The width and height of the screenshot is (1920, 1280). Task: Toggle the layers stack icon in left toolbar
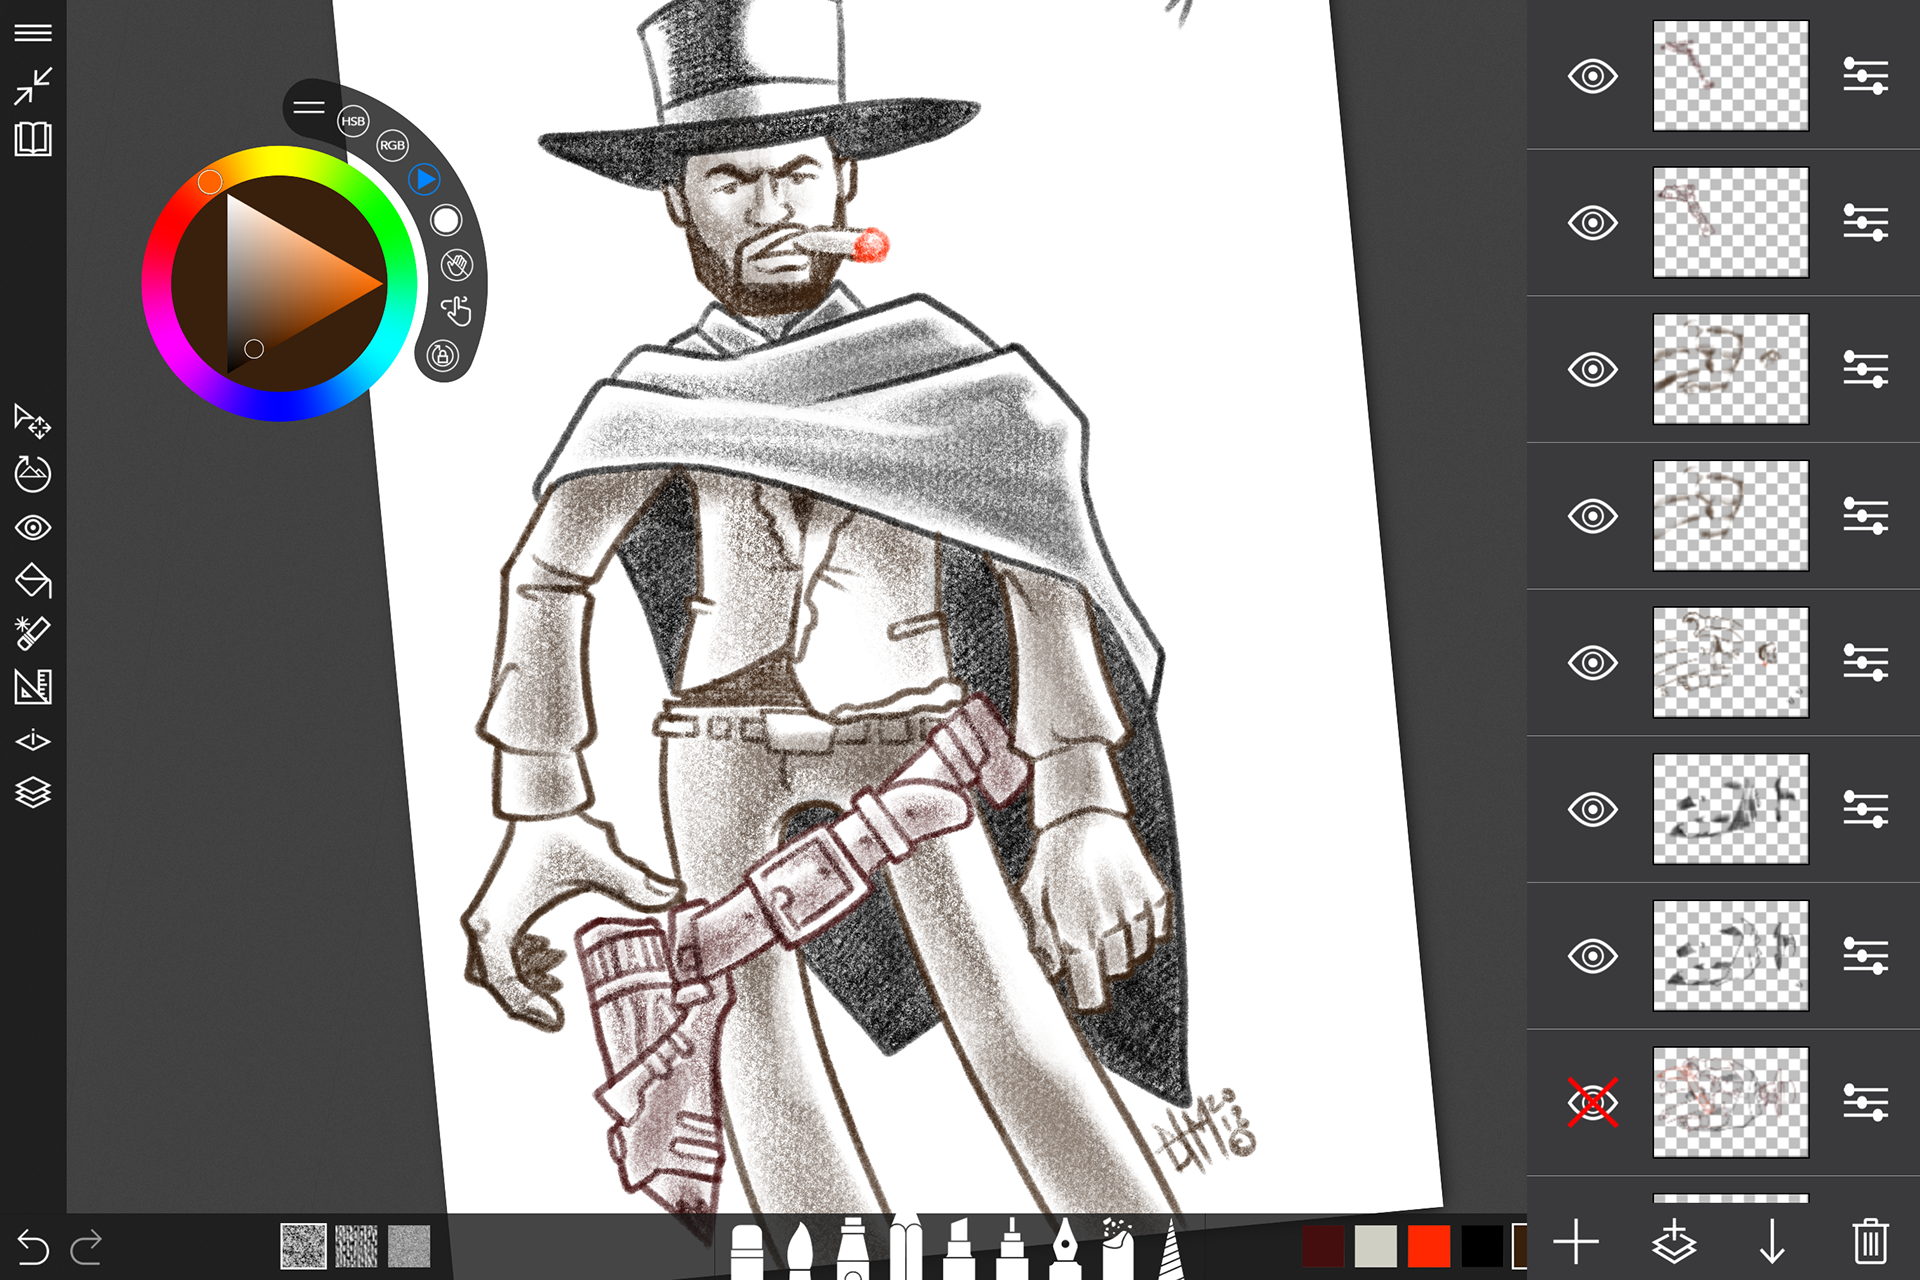33,792
